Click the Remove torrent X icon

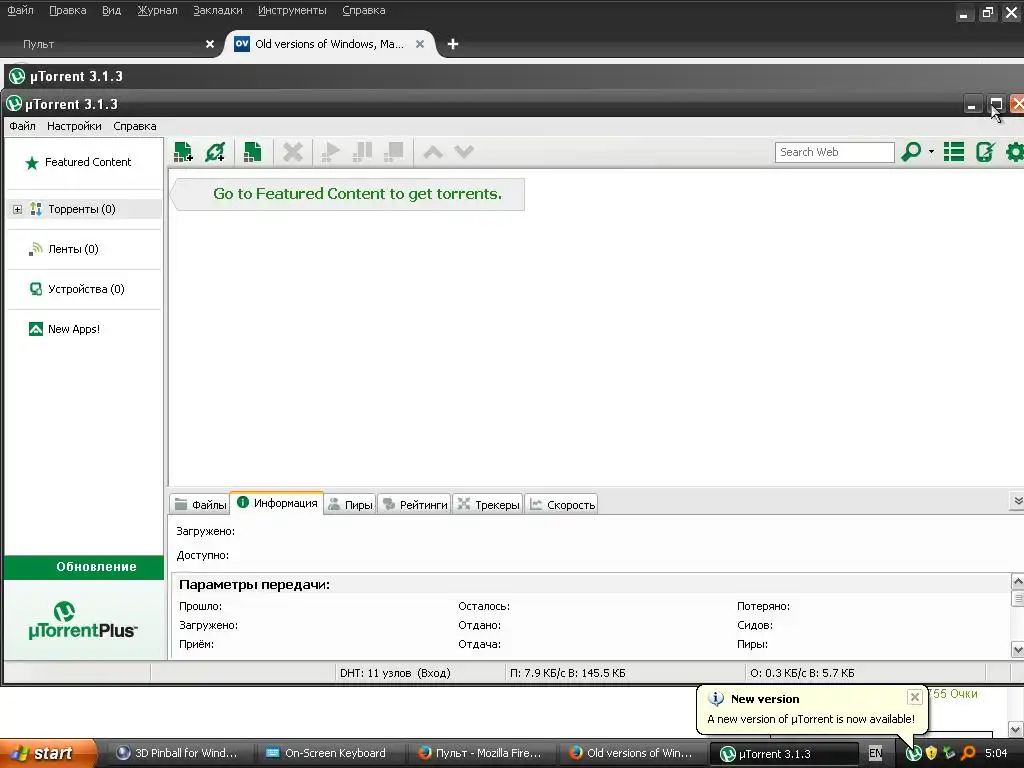[x=293, y=152]
